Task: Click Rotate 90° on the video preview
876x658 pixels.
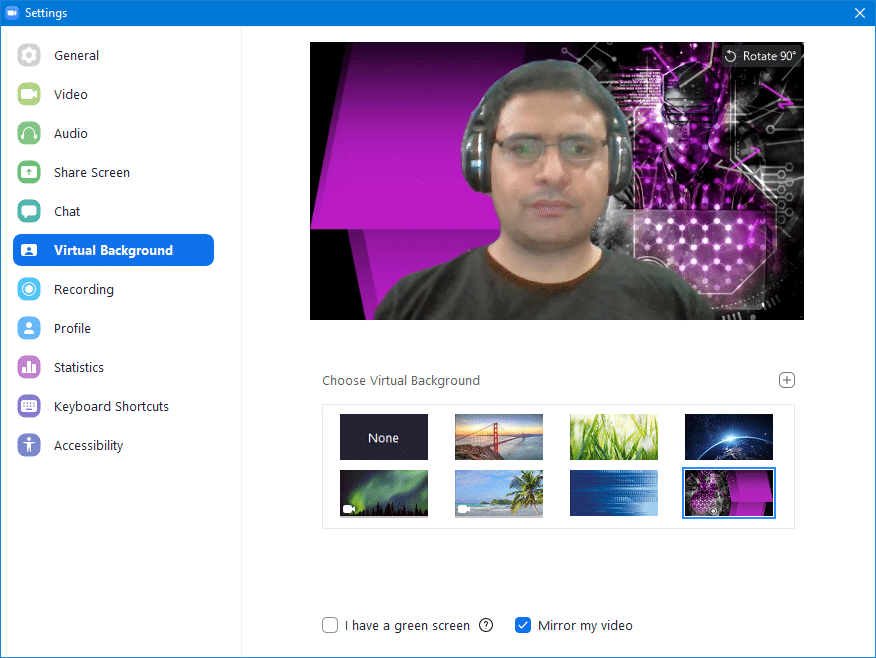Action: tap(761, 57)
